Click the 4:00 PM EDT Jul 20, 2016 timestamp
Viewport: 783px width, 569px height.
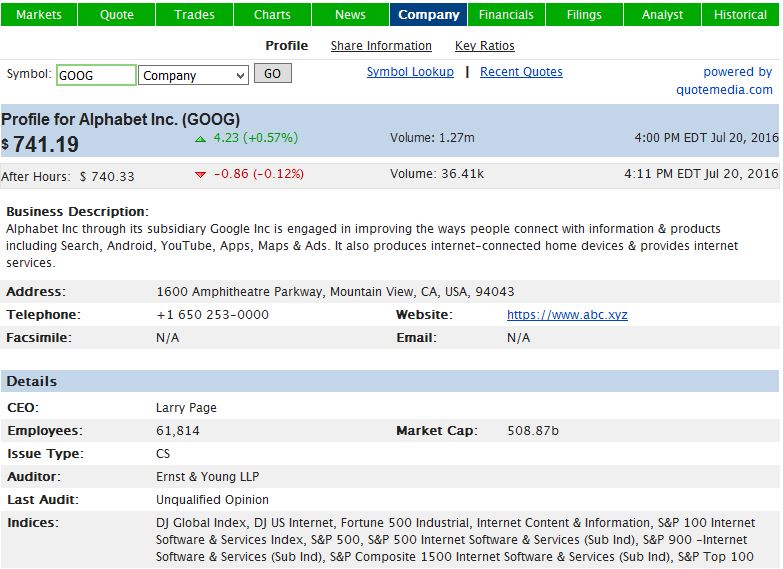706,137
